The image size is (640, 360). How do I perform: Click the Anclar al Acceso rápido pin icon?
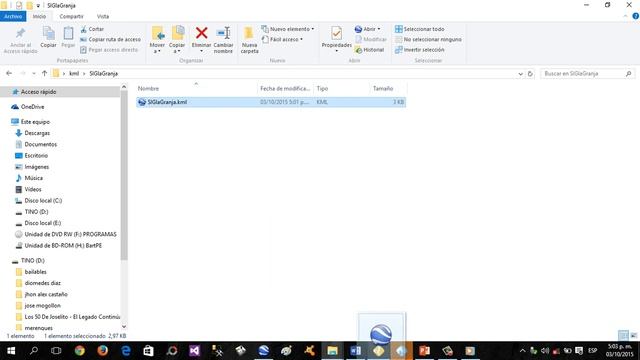pyautogui.click(x=20, y=33)
